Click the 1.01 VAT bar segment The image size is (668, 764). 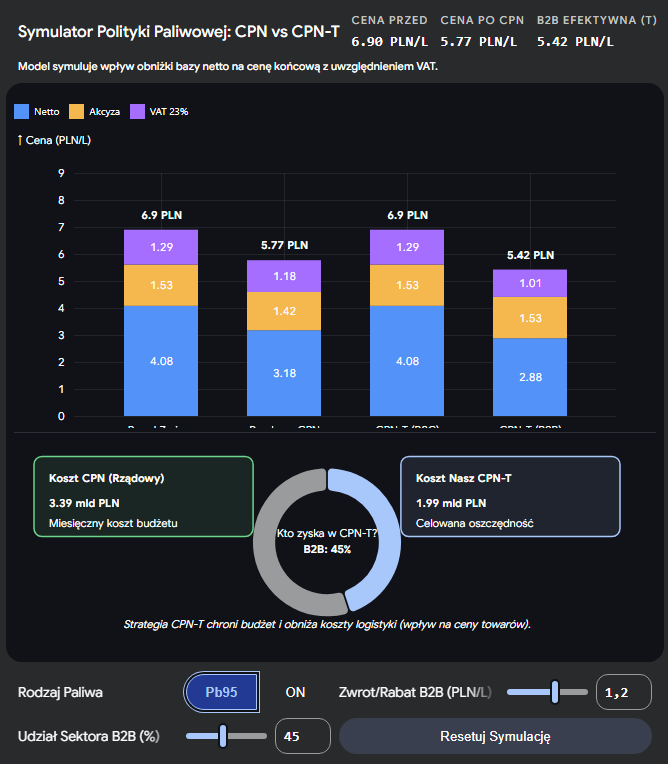(530, 283)
